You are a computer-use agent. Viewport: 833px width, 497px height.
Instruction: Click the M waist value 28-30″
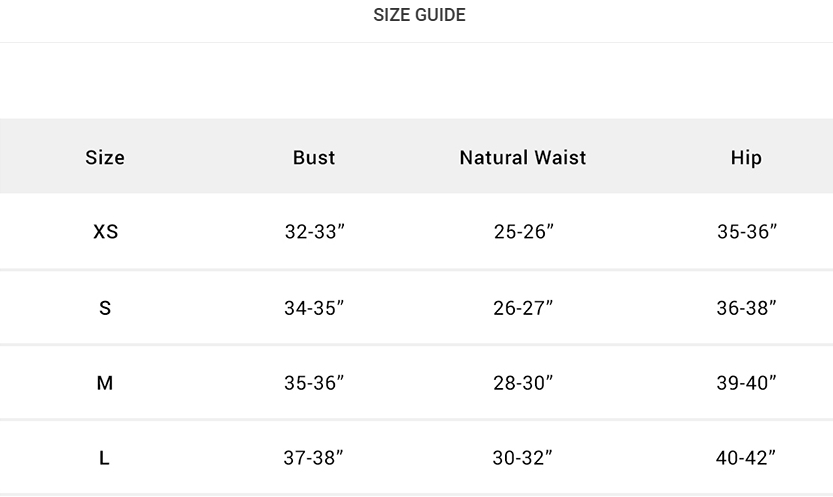523,383
